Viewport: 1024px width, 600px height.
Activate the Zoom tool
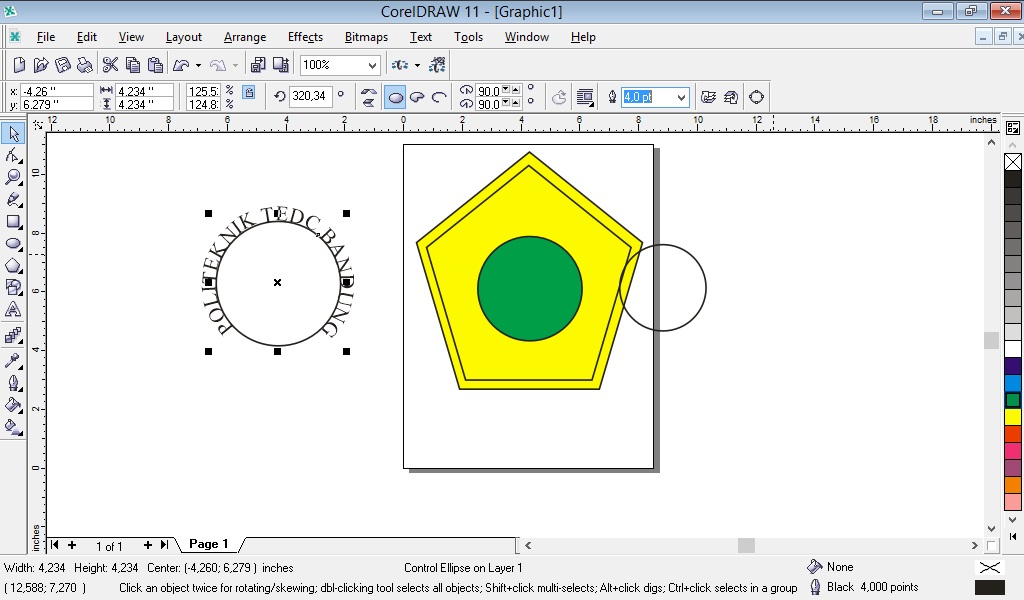[13, 177]
